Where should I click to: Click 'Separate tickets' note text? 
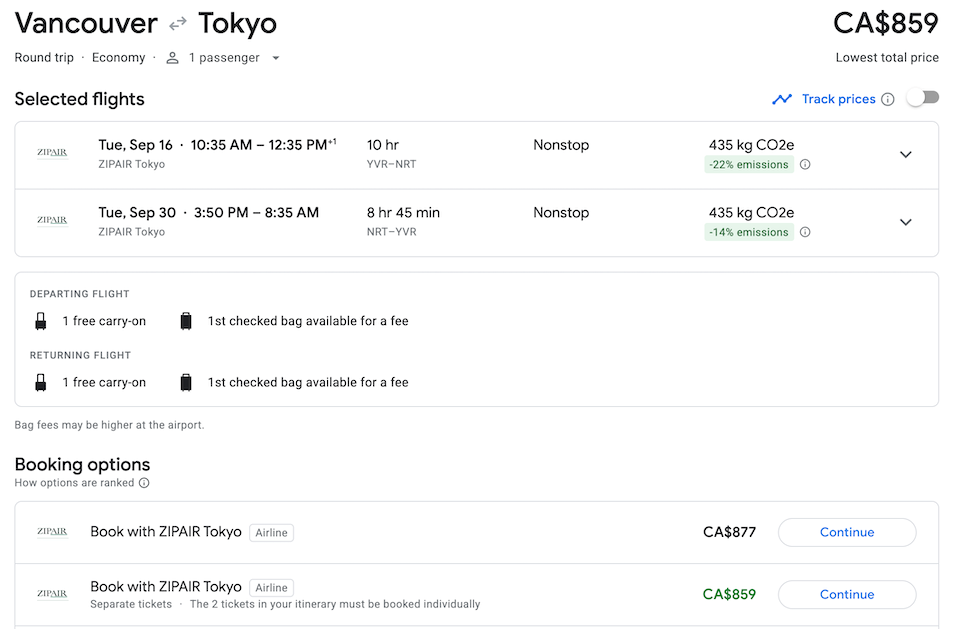pyautogui.click(x=131, y=605)
